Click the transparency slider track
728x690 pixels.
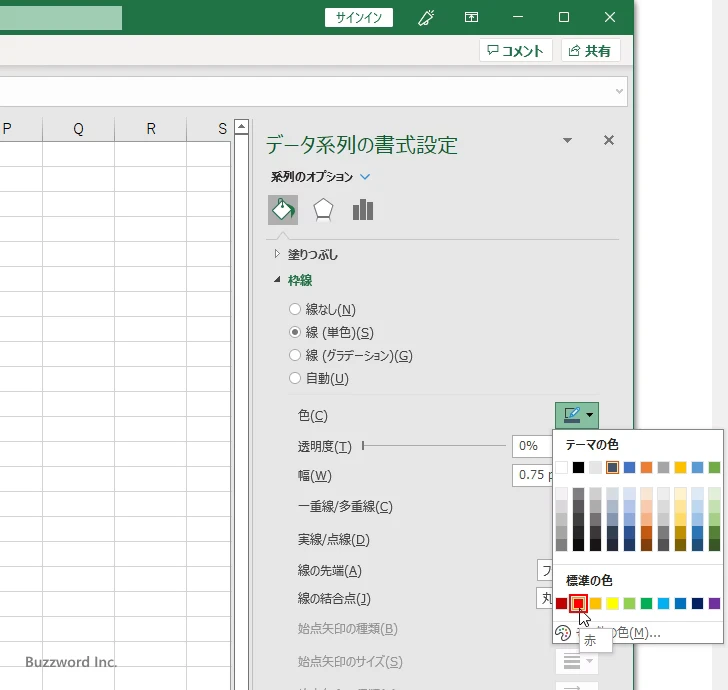434,446
